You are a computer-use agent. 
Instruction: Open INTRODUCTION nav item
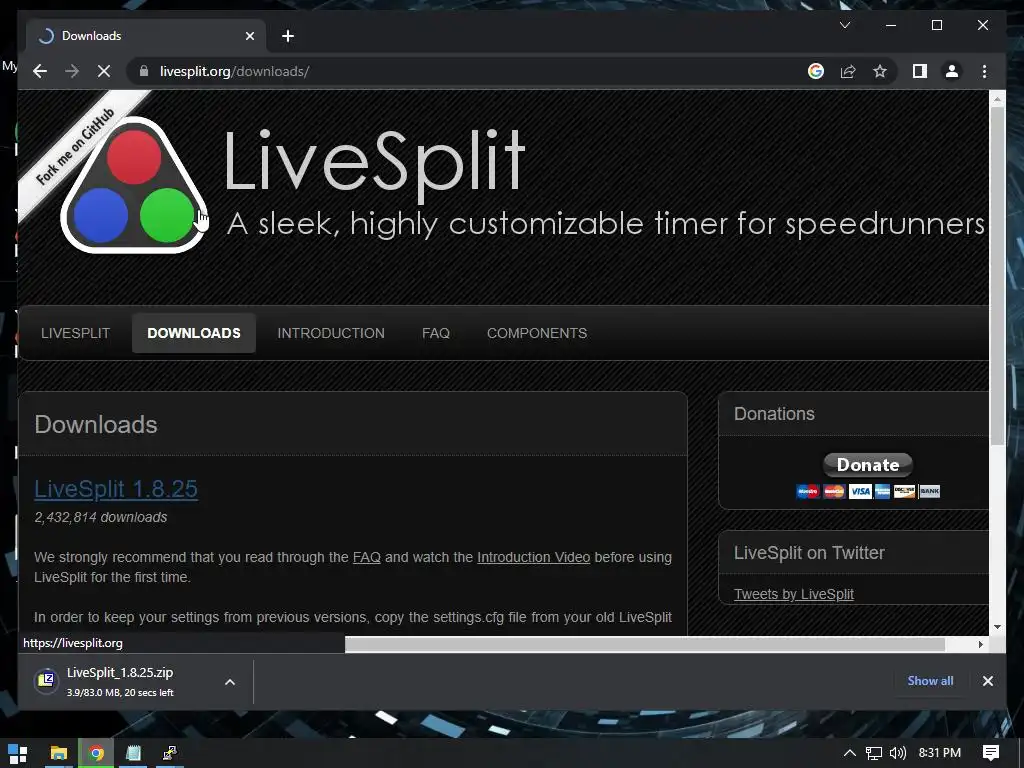(331, 333)
